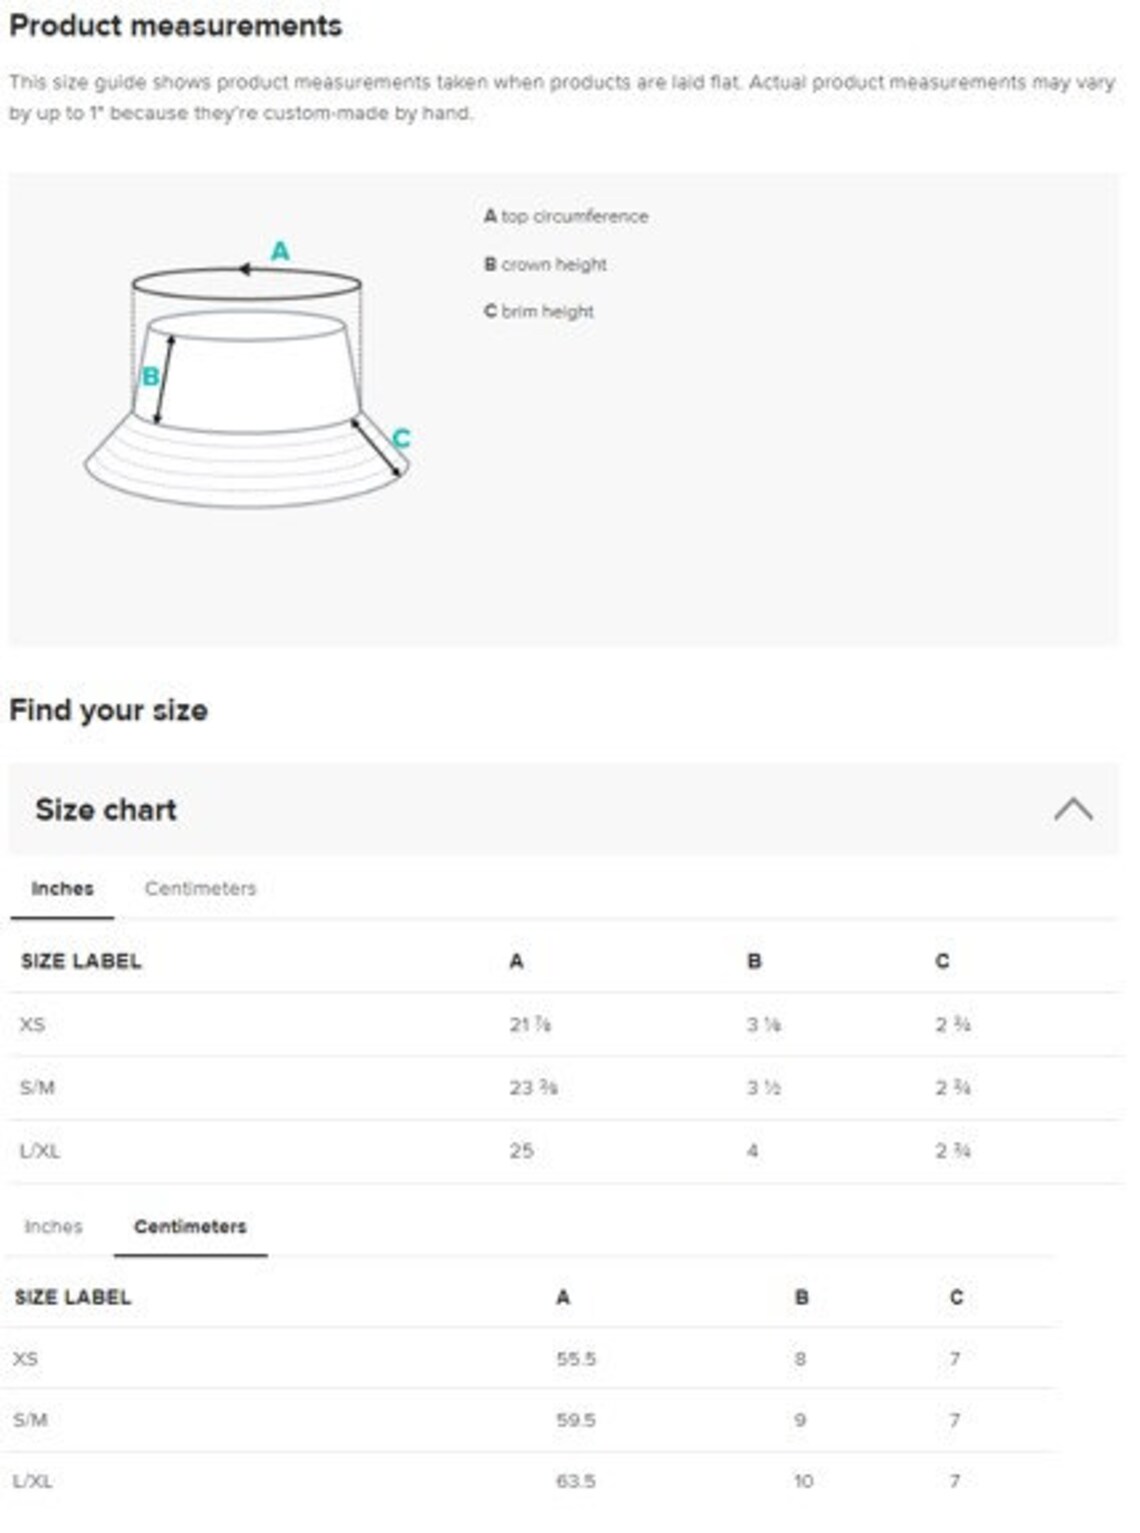This screenshot has height=1533, width=1140.
Task: Click the A top circumference legend
Action: click(x=566, y=216)
